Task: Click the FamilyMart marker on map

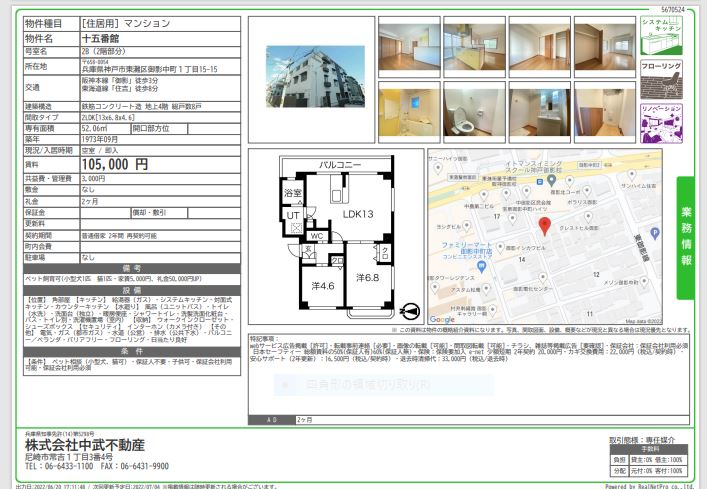Action: click(481, 266)
